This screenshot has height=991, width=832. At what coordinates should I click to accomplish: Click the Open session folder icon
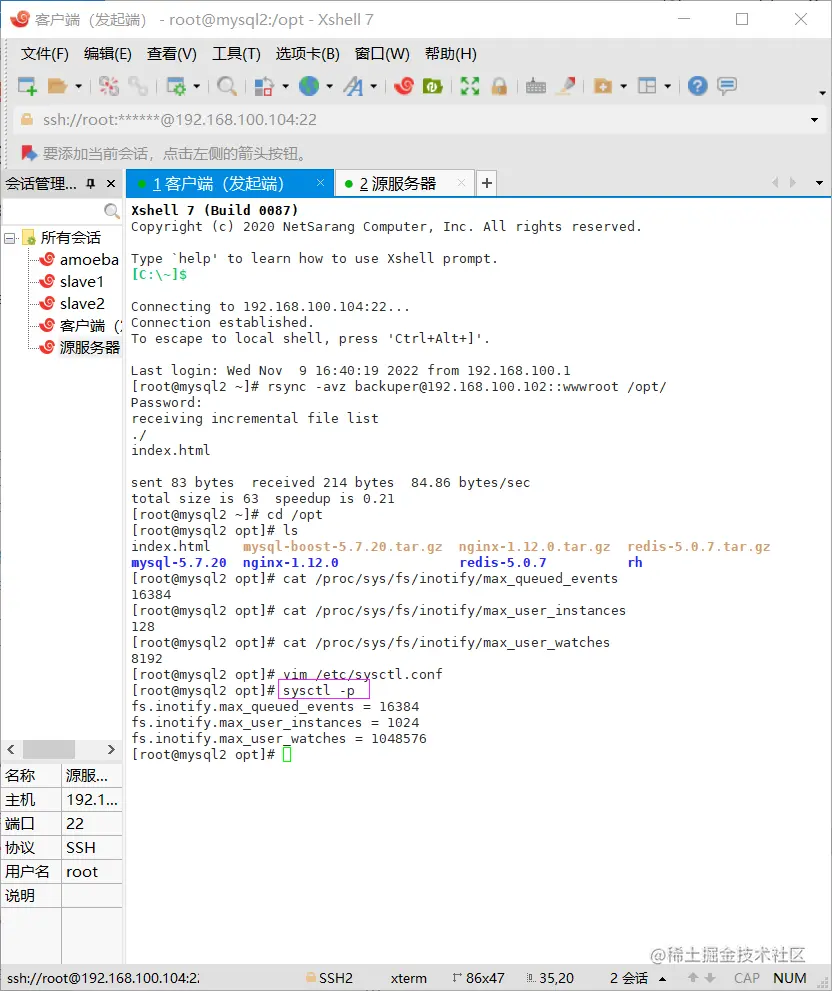click(x=57, y=86)
